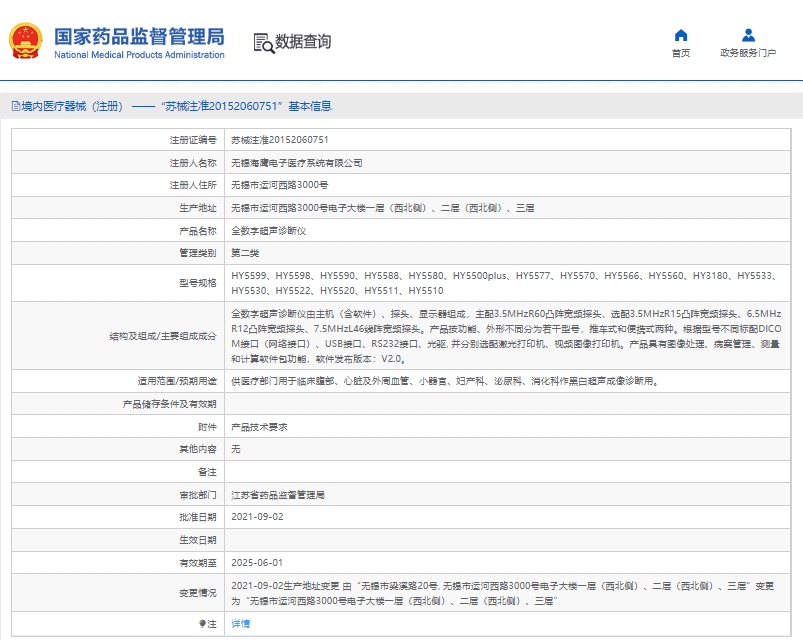
Task: Select the 附件 row label
Action: (x=207, y=427)
